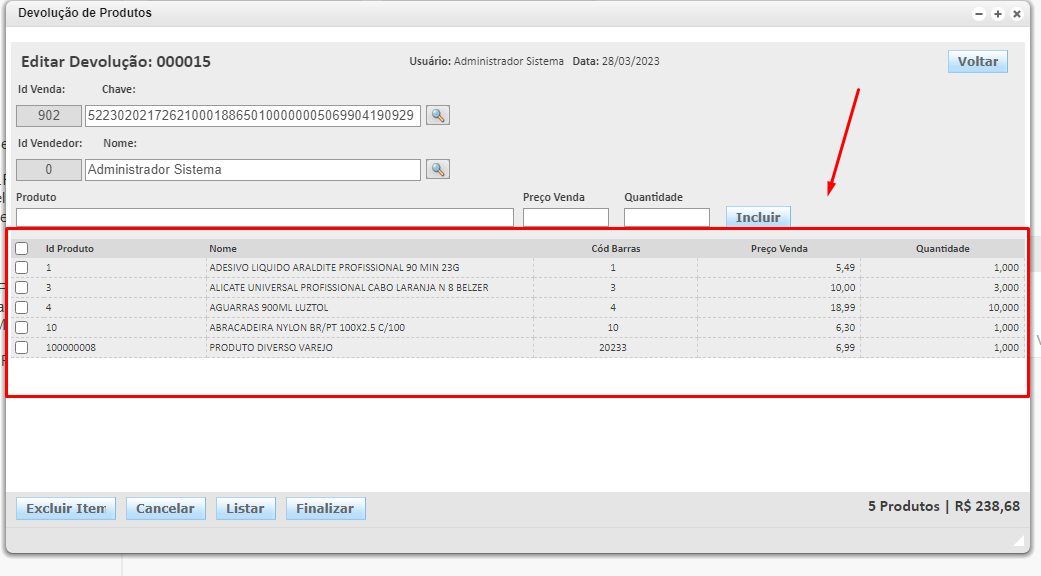Open the Listar button
1041x576 pixels.
(x=245, y=509)
